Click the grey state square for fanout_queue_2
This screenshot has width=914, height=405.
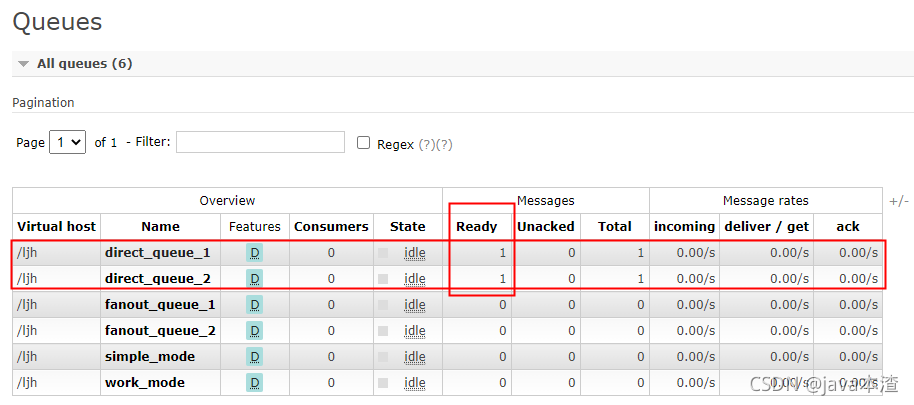tap(383, 330)
